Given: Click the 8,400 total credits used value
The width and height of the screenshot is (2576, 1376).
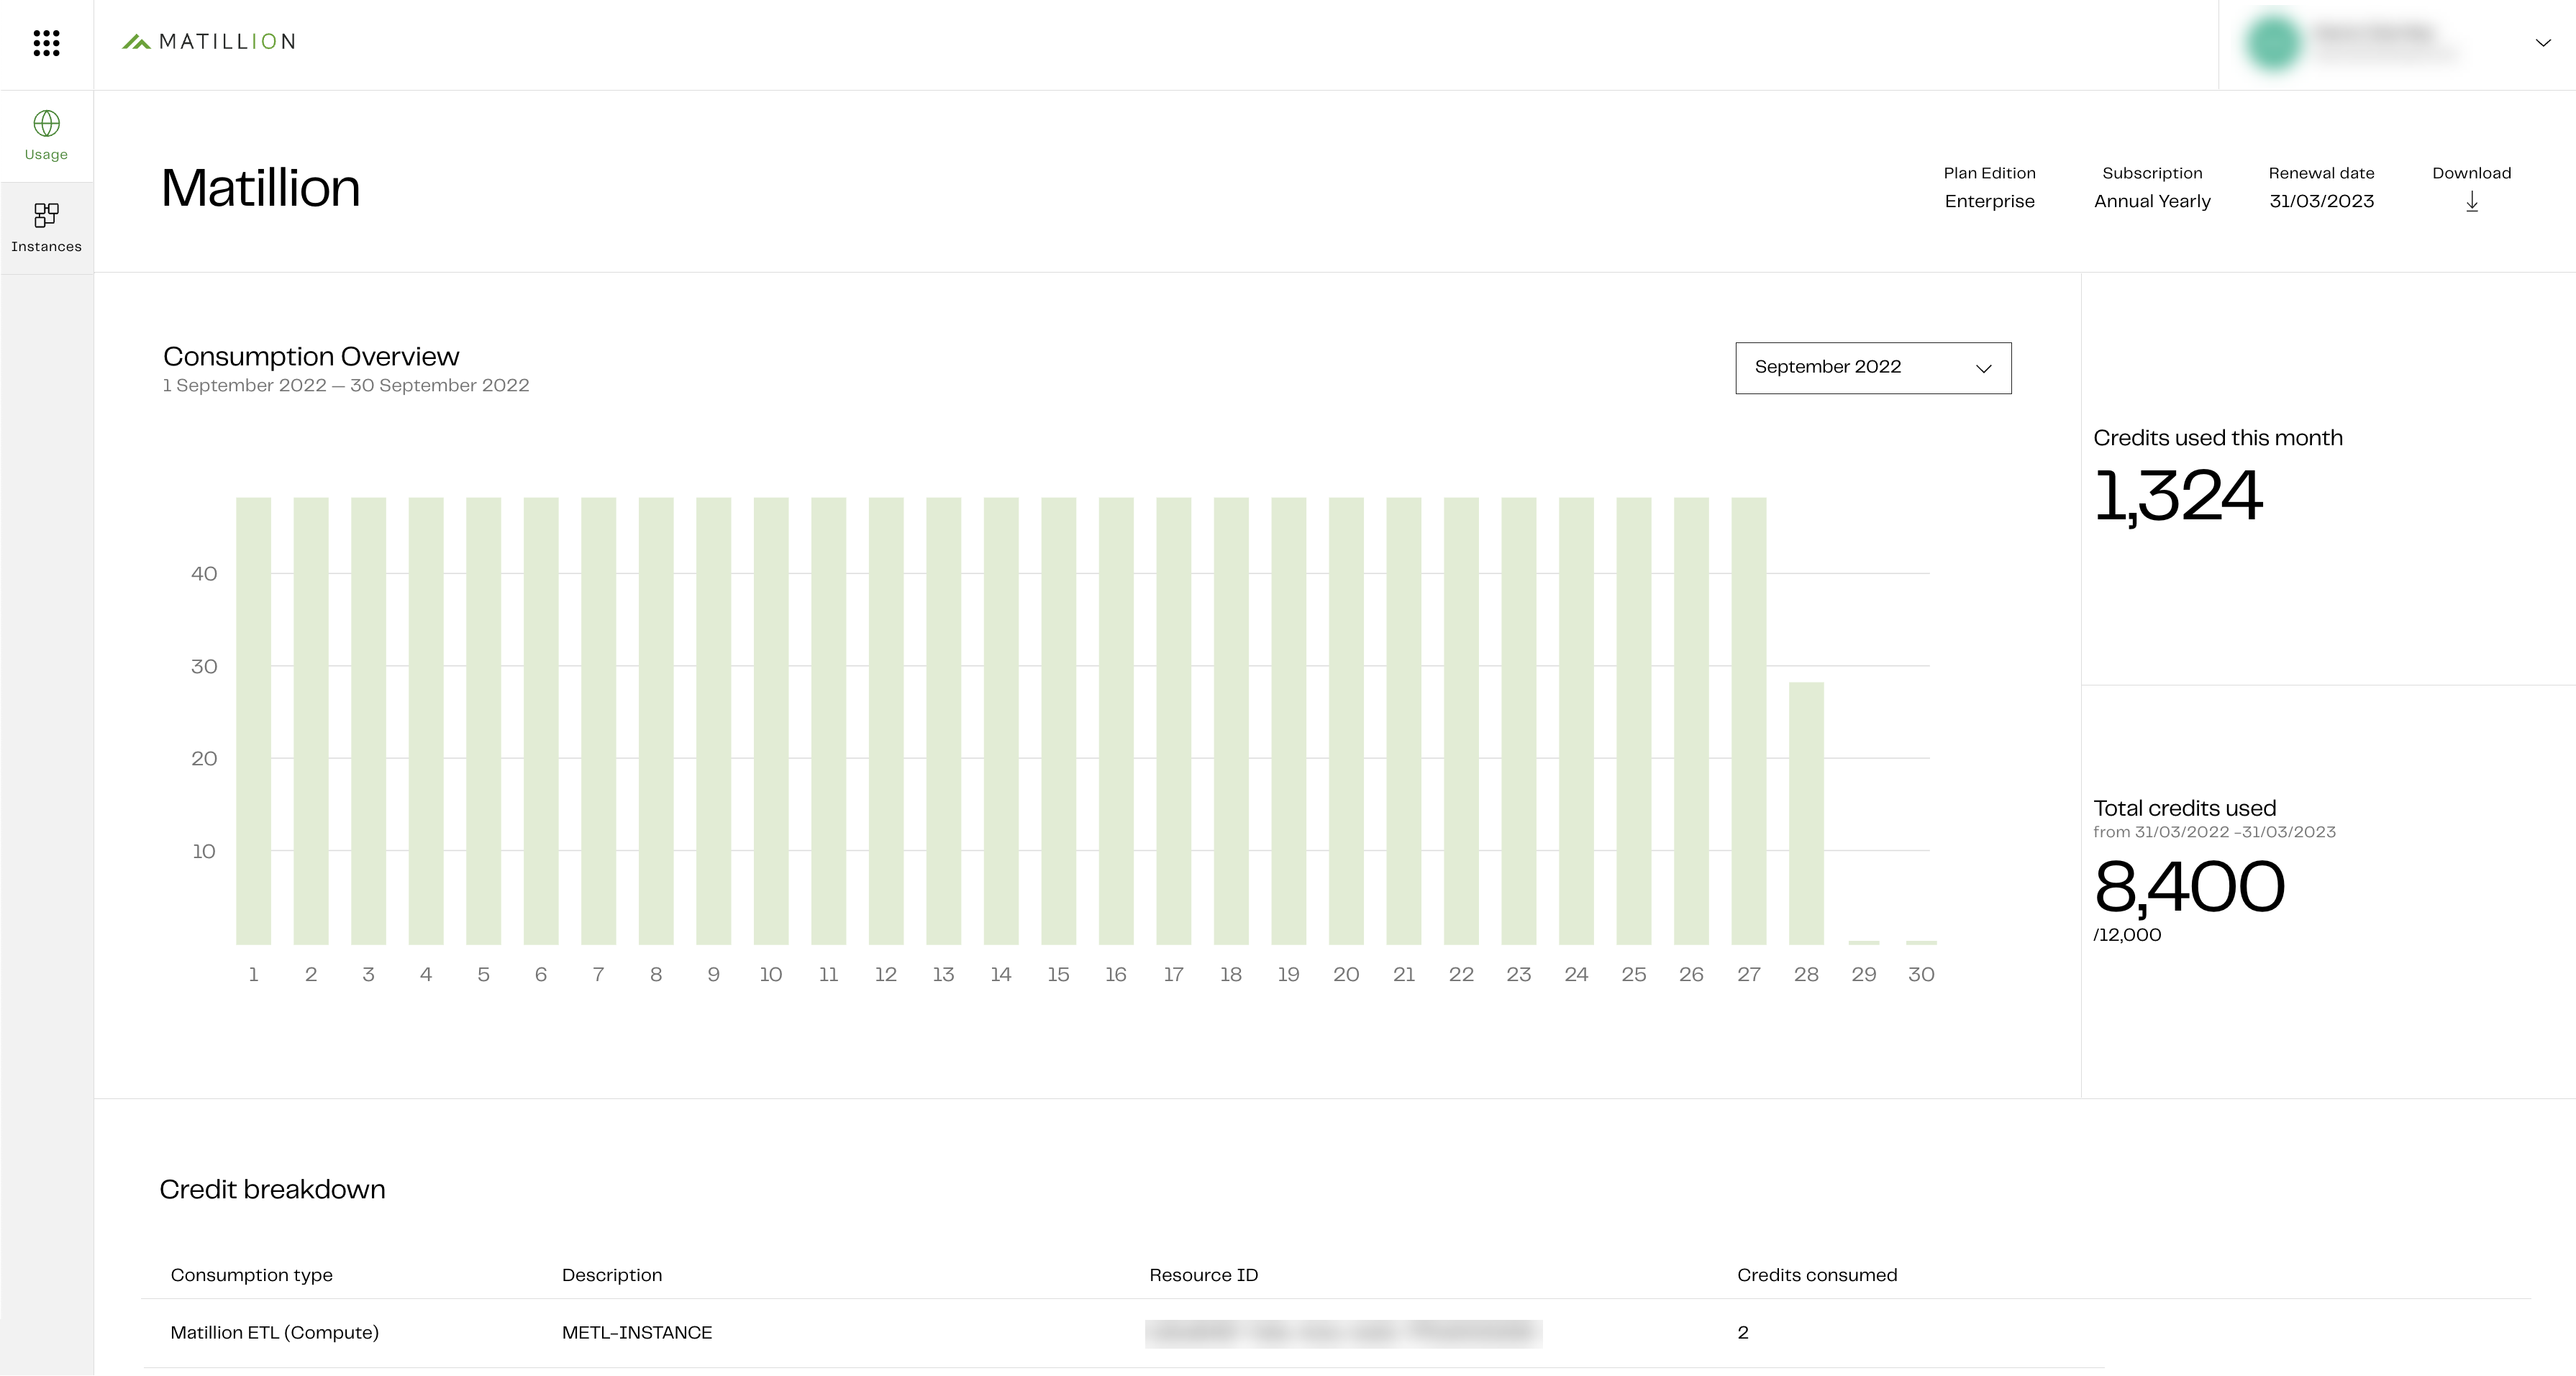Looking at the screenshot, I should pyautogui.click(x=2189, y=887).
